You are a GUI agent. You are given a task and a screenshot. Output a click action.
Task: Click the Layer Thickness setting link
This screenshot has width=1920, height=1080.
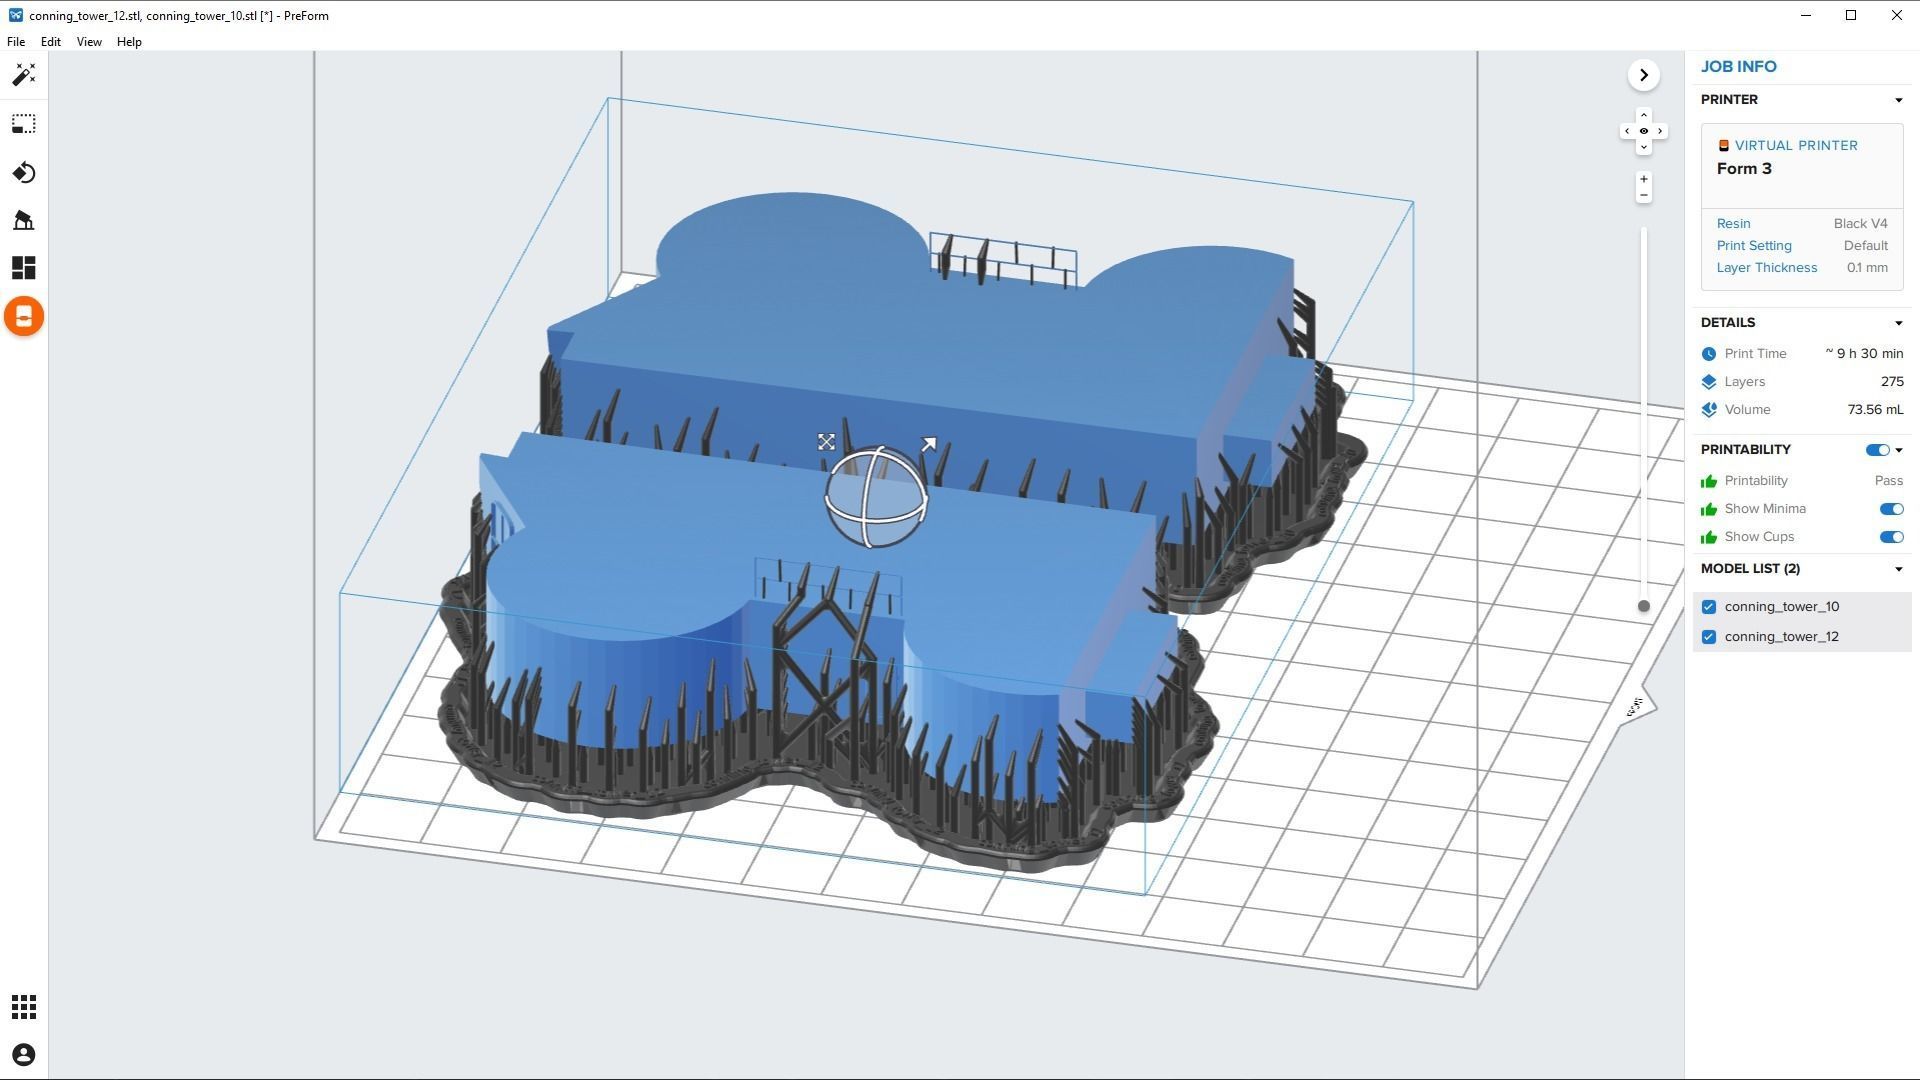pyautogui.click(x=1766, y=268)
